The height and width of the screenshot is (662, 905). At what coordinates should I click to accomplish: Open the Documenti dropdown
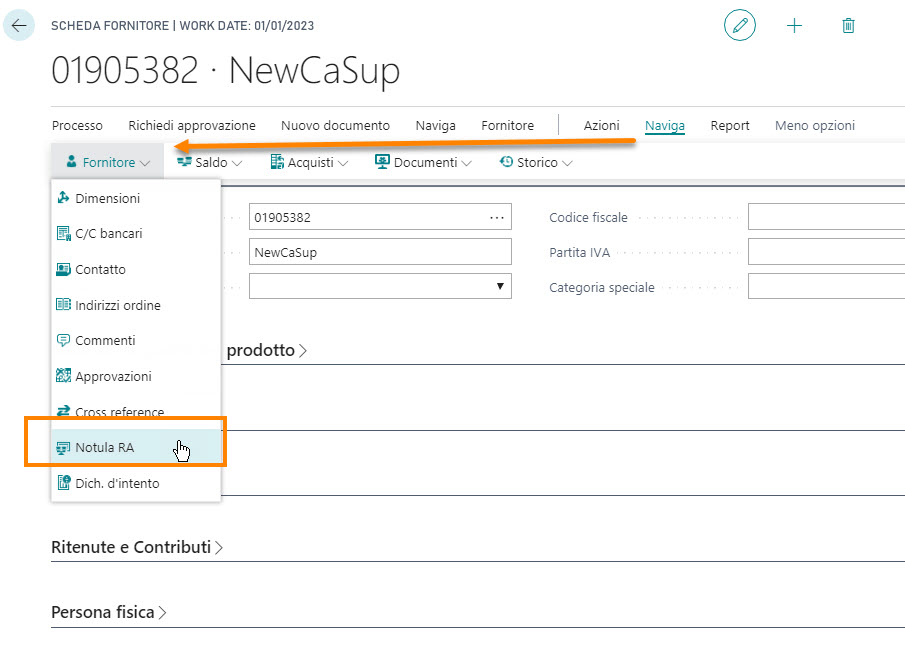424,162
